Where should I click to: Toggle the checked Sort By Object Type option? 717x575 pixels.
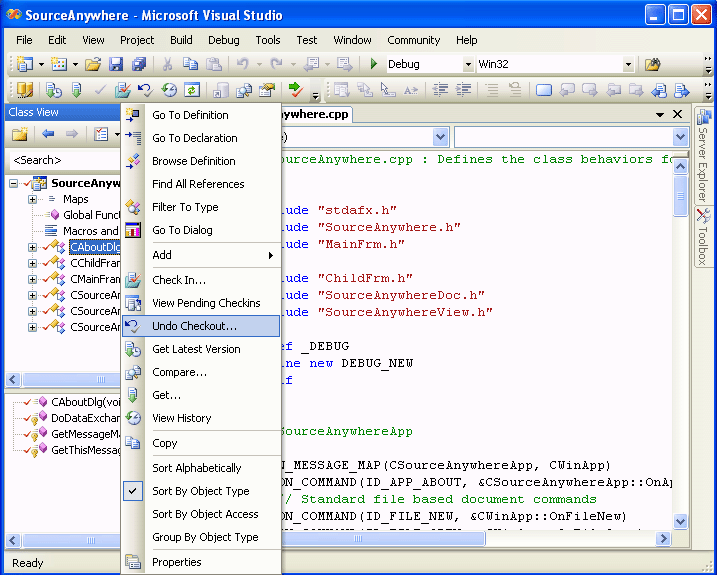[x=200, y=491]
